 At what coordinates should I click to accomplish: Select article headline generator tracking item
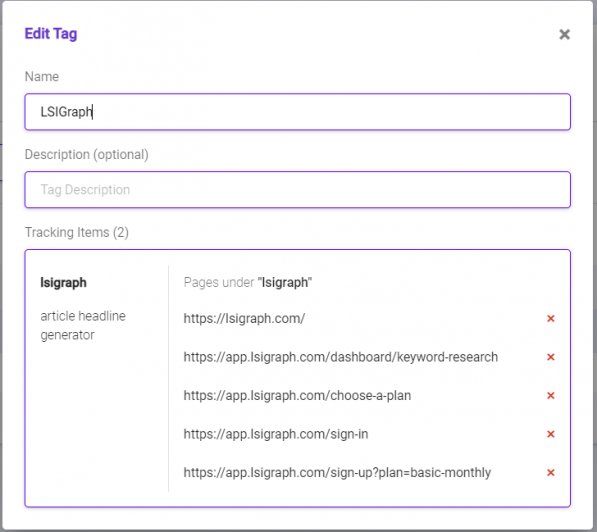click(83, 325)
